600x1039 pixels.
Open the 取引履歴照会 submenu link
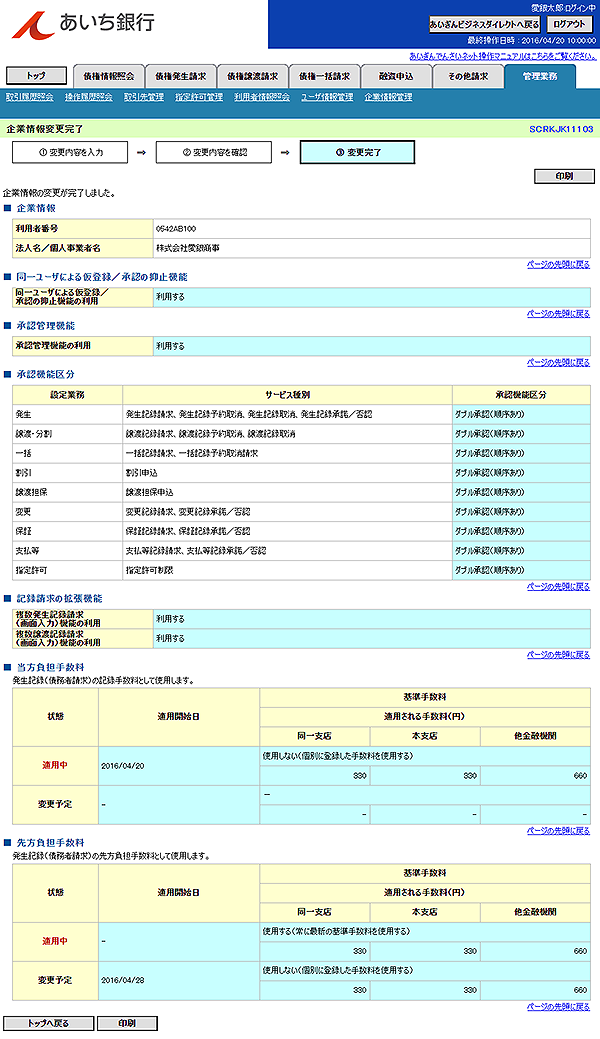tap(30, 97)
